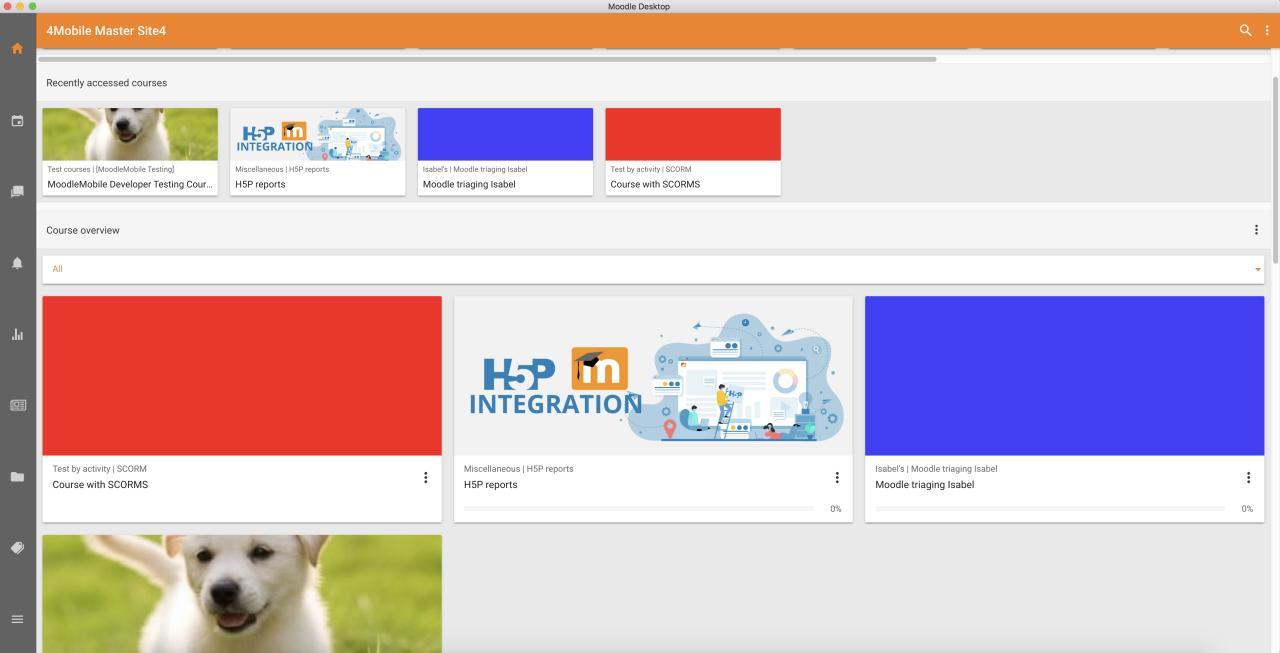Click the red SCORM course image
1280x653 pixels.
(x=242, y=375)
